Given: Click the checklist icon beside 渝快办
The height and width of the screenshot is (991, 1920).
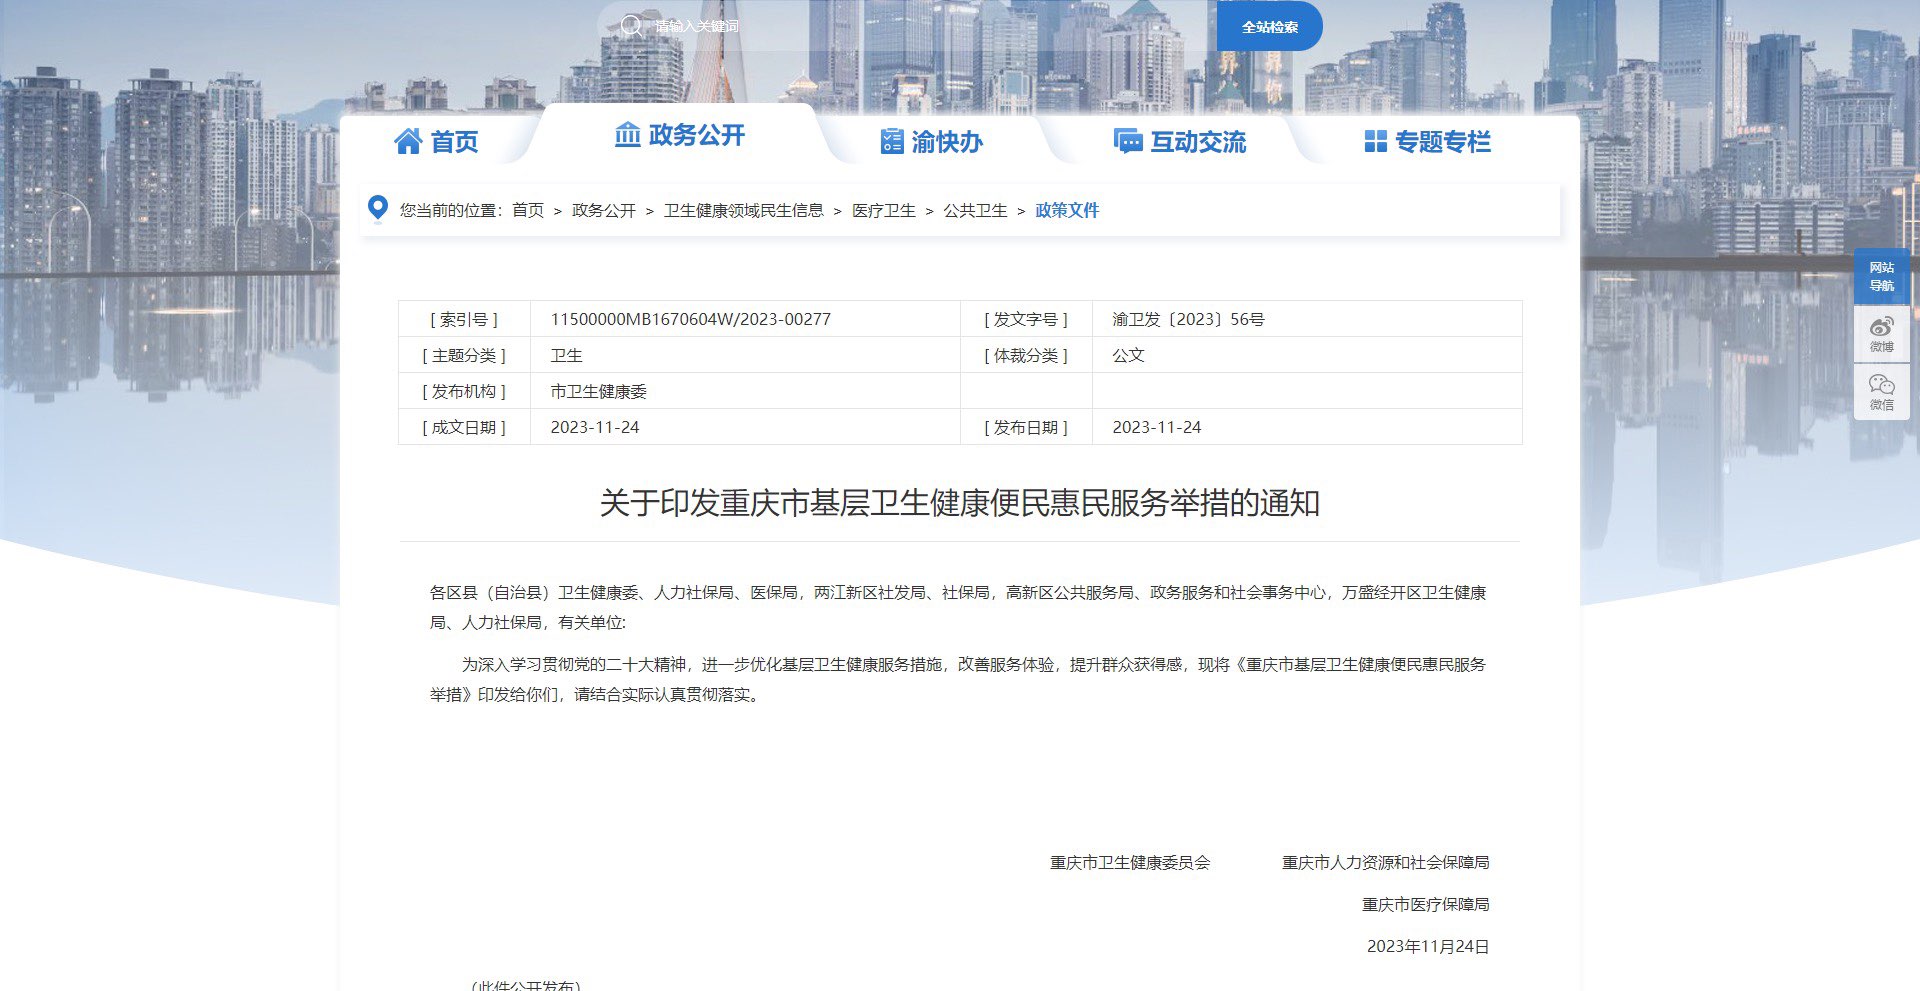Looking at the screenshot, I should 891,142.
